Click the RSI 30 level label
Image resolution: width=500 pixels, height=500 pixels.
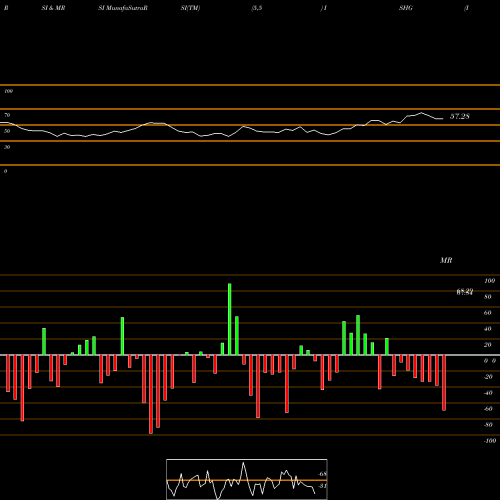pos(7,147)
